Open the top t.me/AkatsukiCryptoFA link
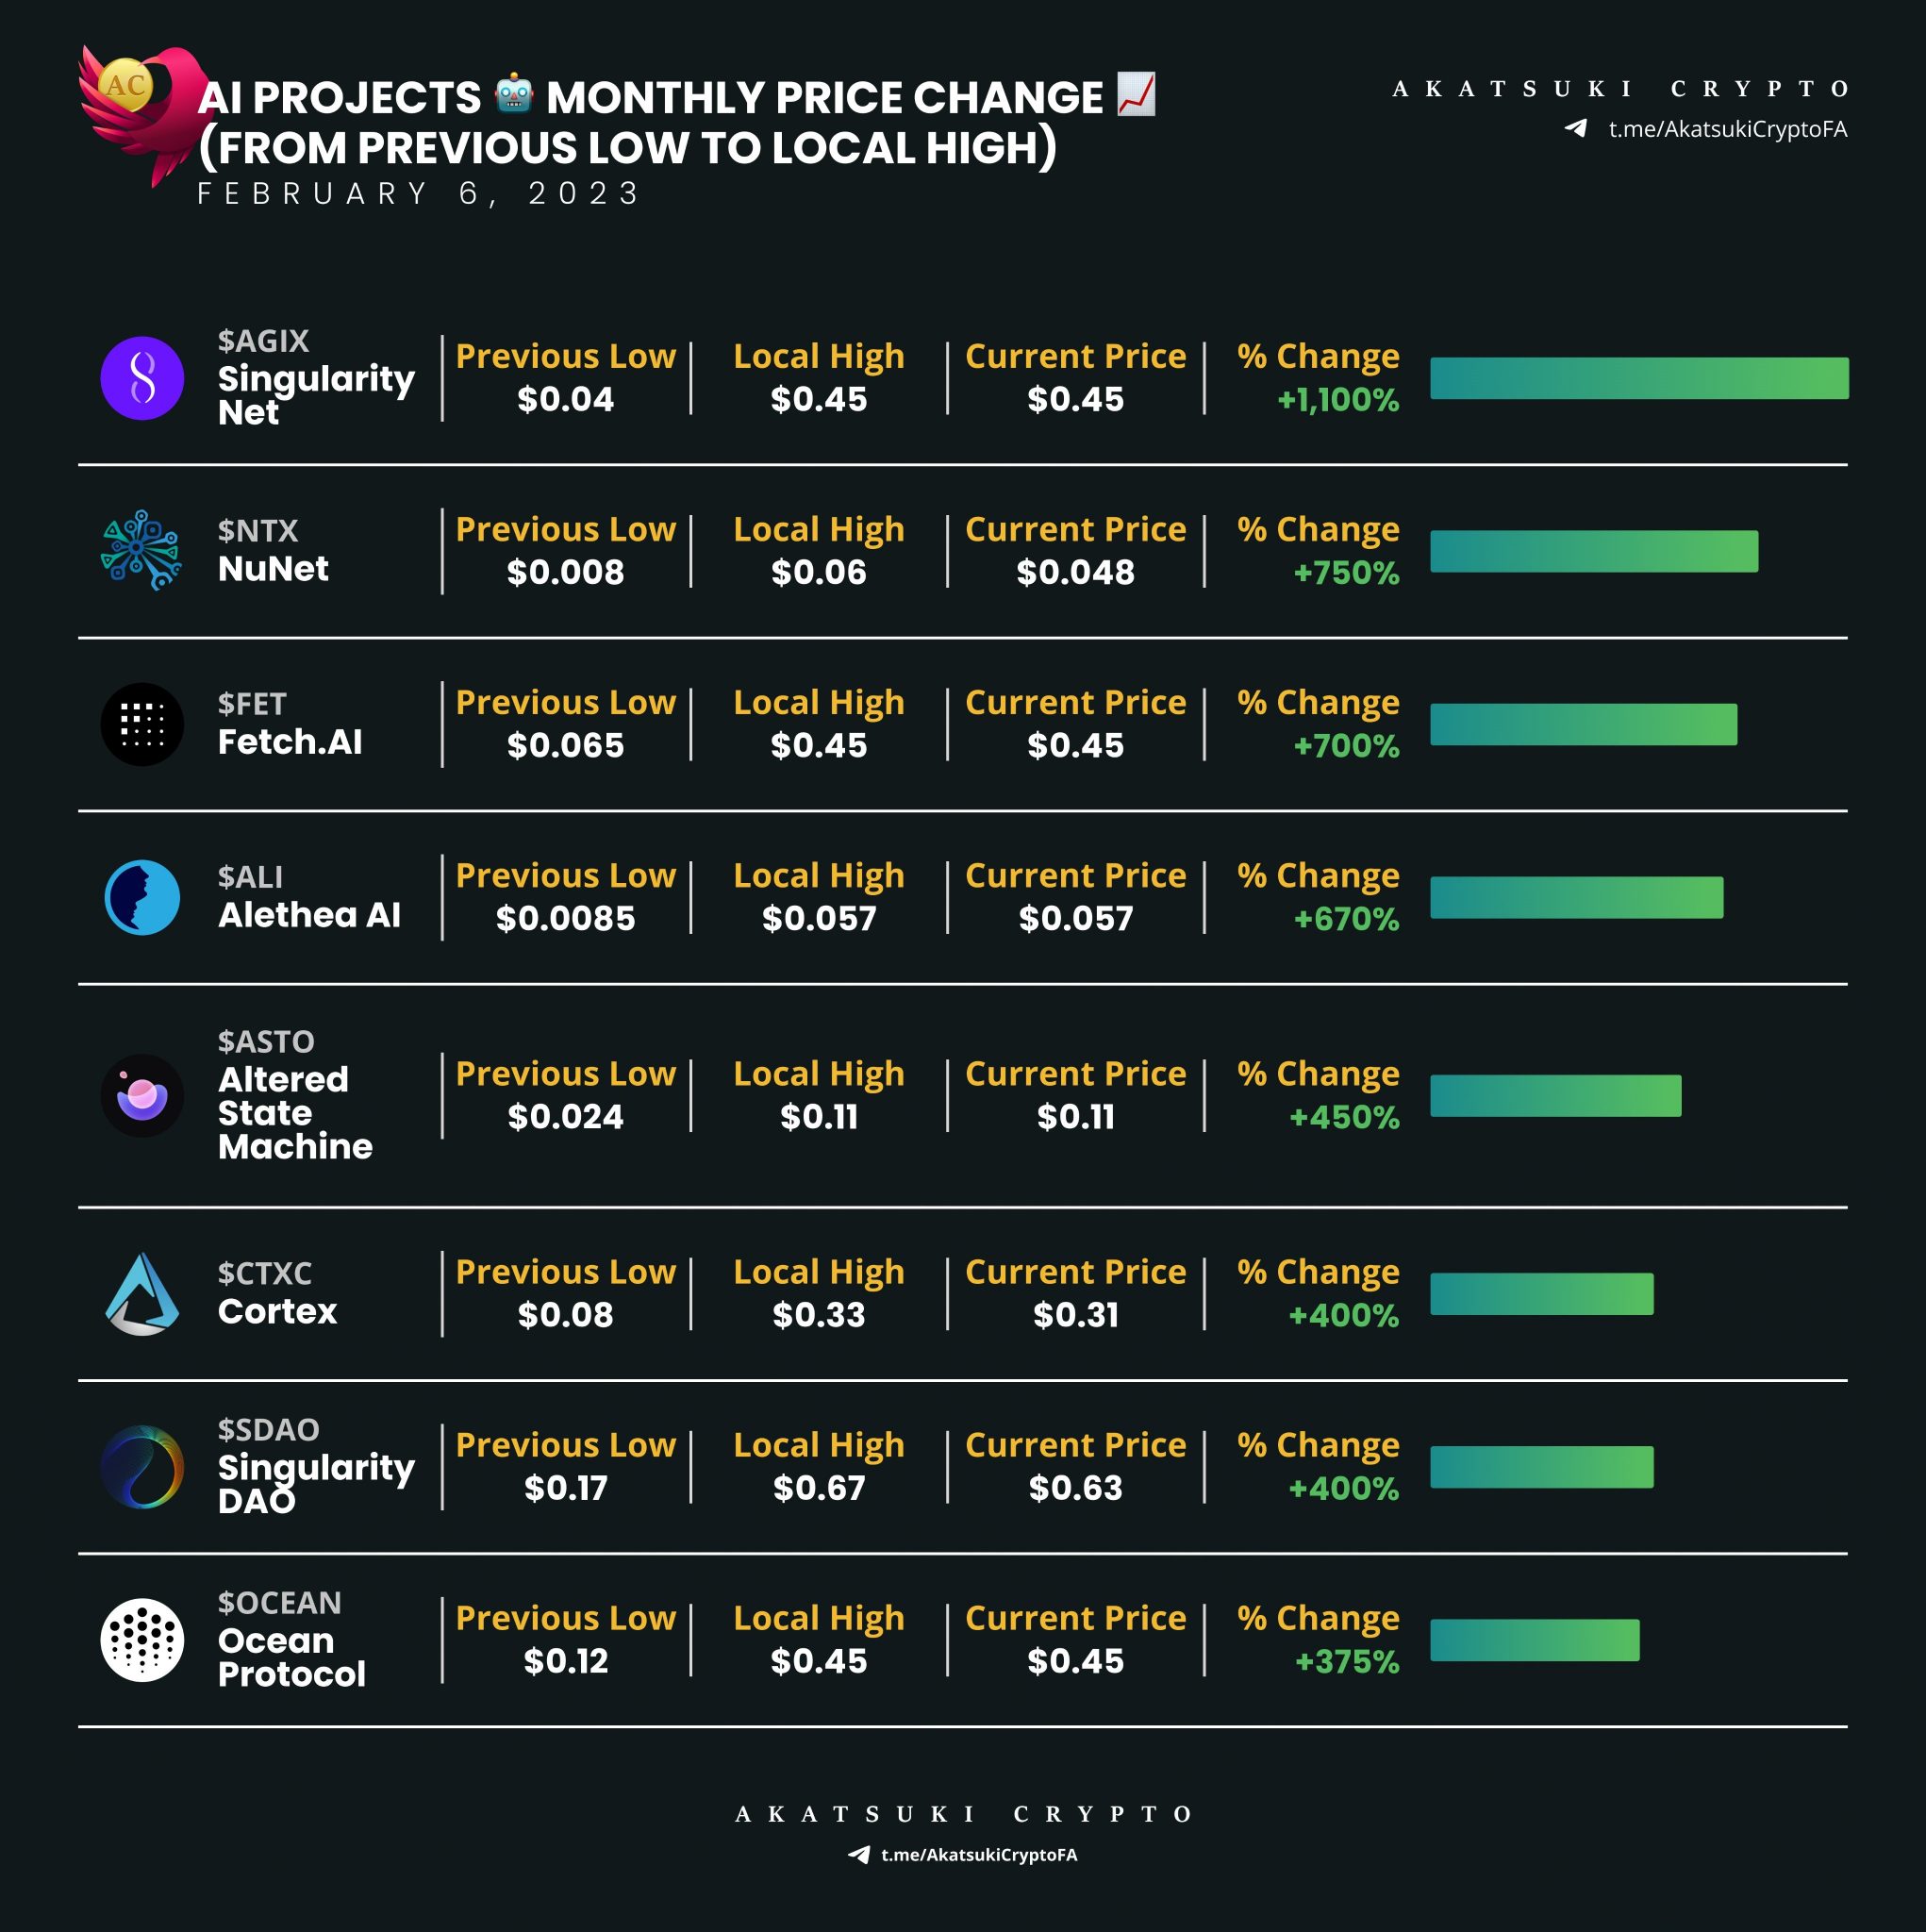The image size is (1926, 1932). coord(1727,129)
